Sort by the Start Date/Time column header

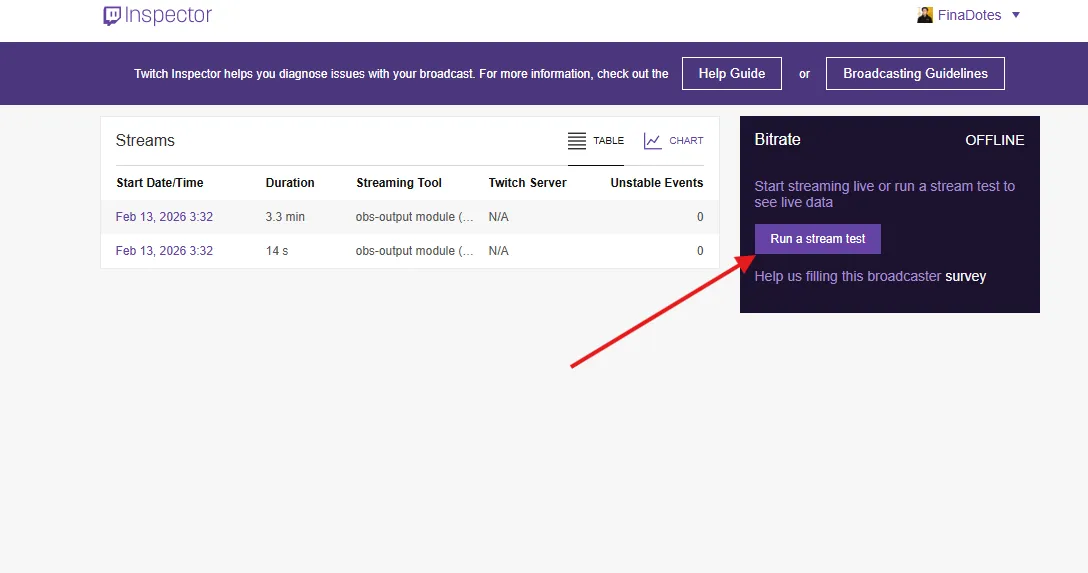click(x=159, y=183)
